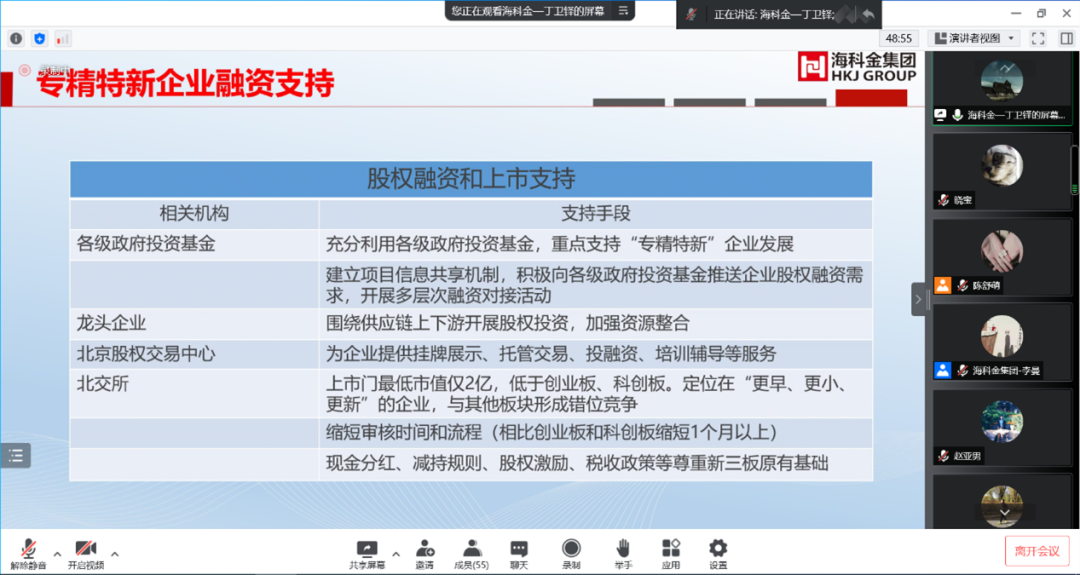The width and height of the screenshot is (1080, 575).
Task: Click the red Leave Meeting (离开会议) button
Action: pyautogui.click(x=1037, y=550)
